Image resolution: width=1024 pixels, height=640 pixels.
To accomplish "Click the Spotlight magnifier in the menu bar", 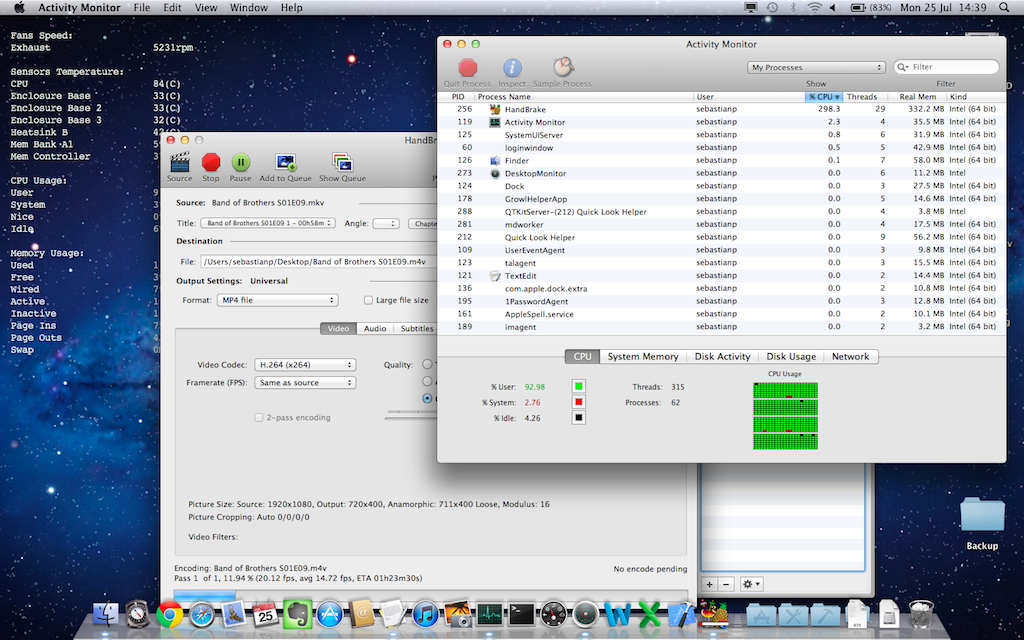I will tap(1004, 8).
